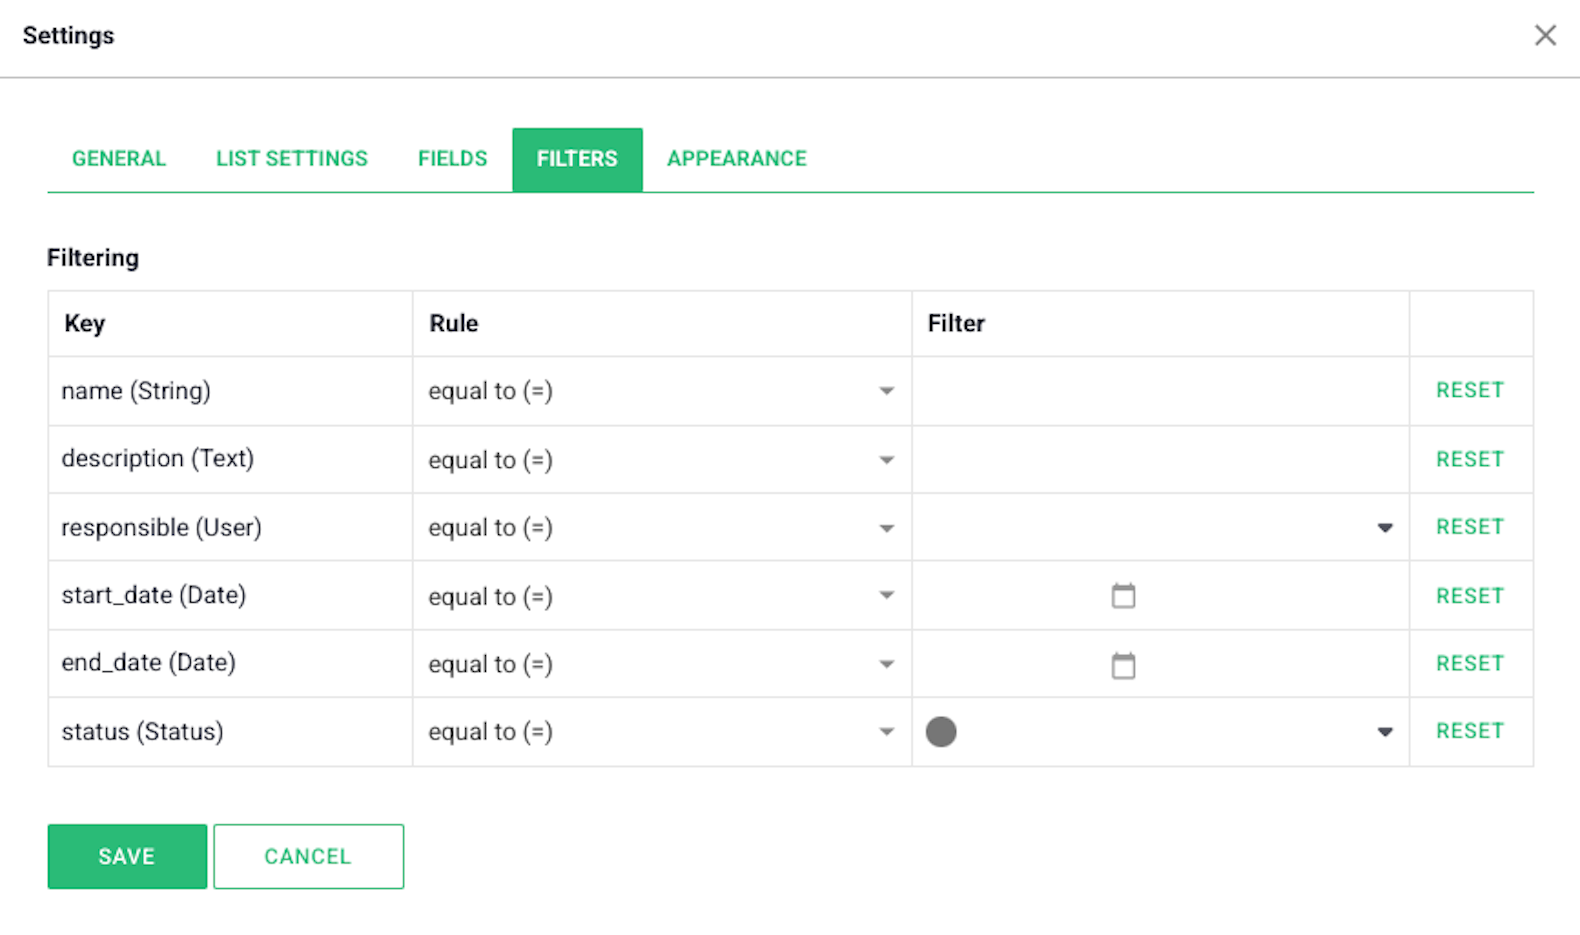The width and height of the screenshot is (1580, 935).
Task: Close the Settings dialog with the X
Action: coord(1545,35)
